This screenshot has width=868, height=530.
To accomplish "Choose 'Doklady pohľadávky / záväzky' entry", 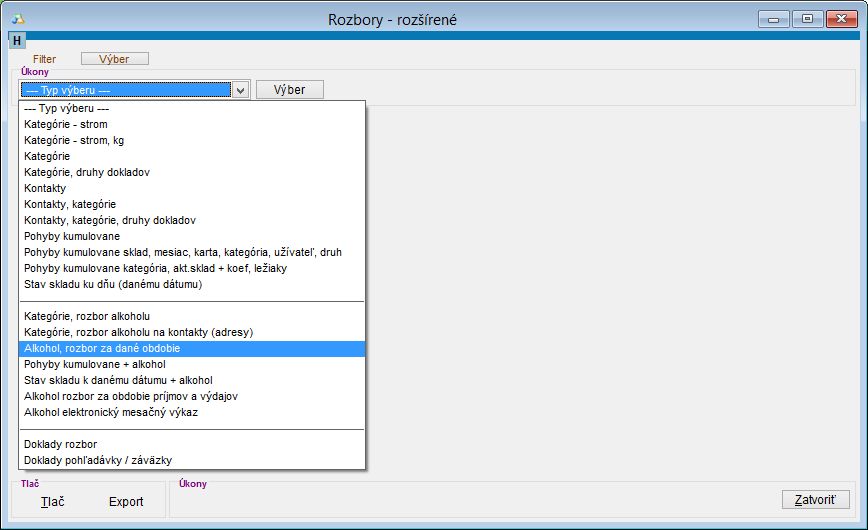I will coord(98,460).
